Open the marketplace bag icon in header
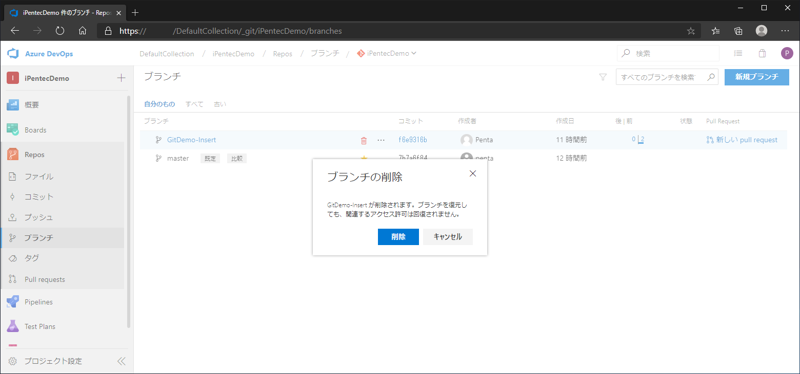 [762, 54]
